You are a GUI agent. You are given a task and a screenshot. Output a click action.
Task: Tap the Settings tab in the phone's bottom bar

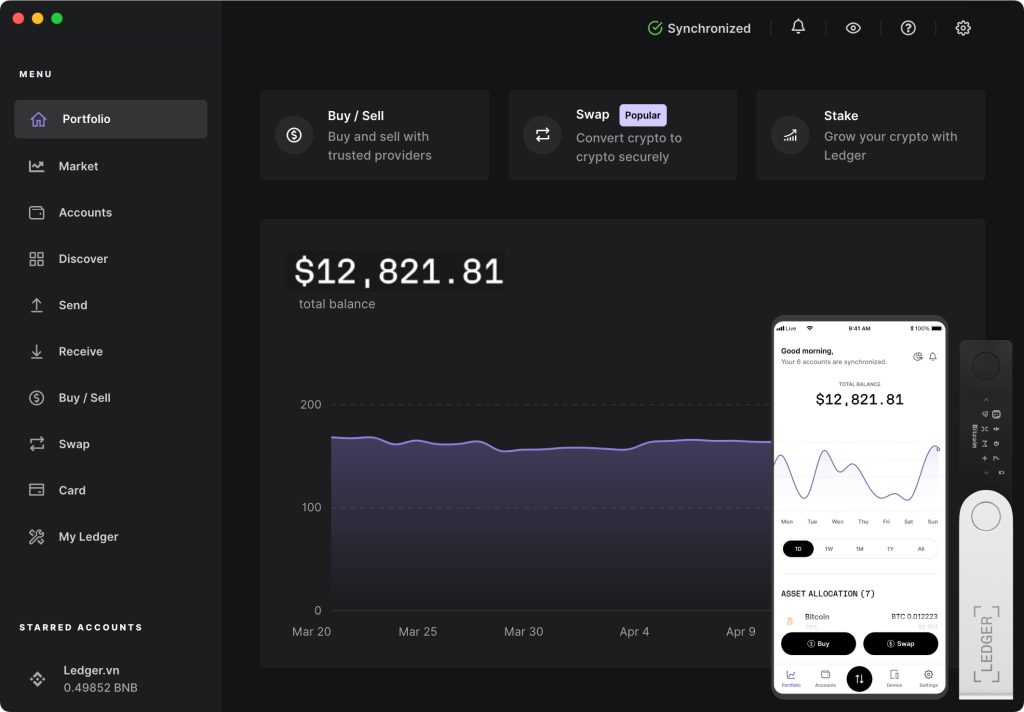928,679
